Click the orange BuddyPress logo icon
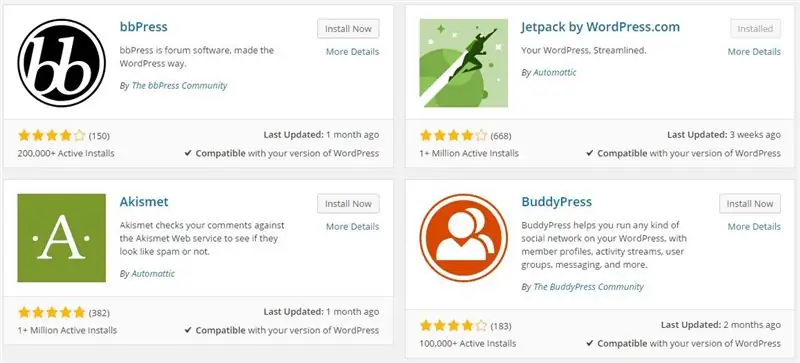The height and width of the screenshot is (363, 800). [463, 238]
